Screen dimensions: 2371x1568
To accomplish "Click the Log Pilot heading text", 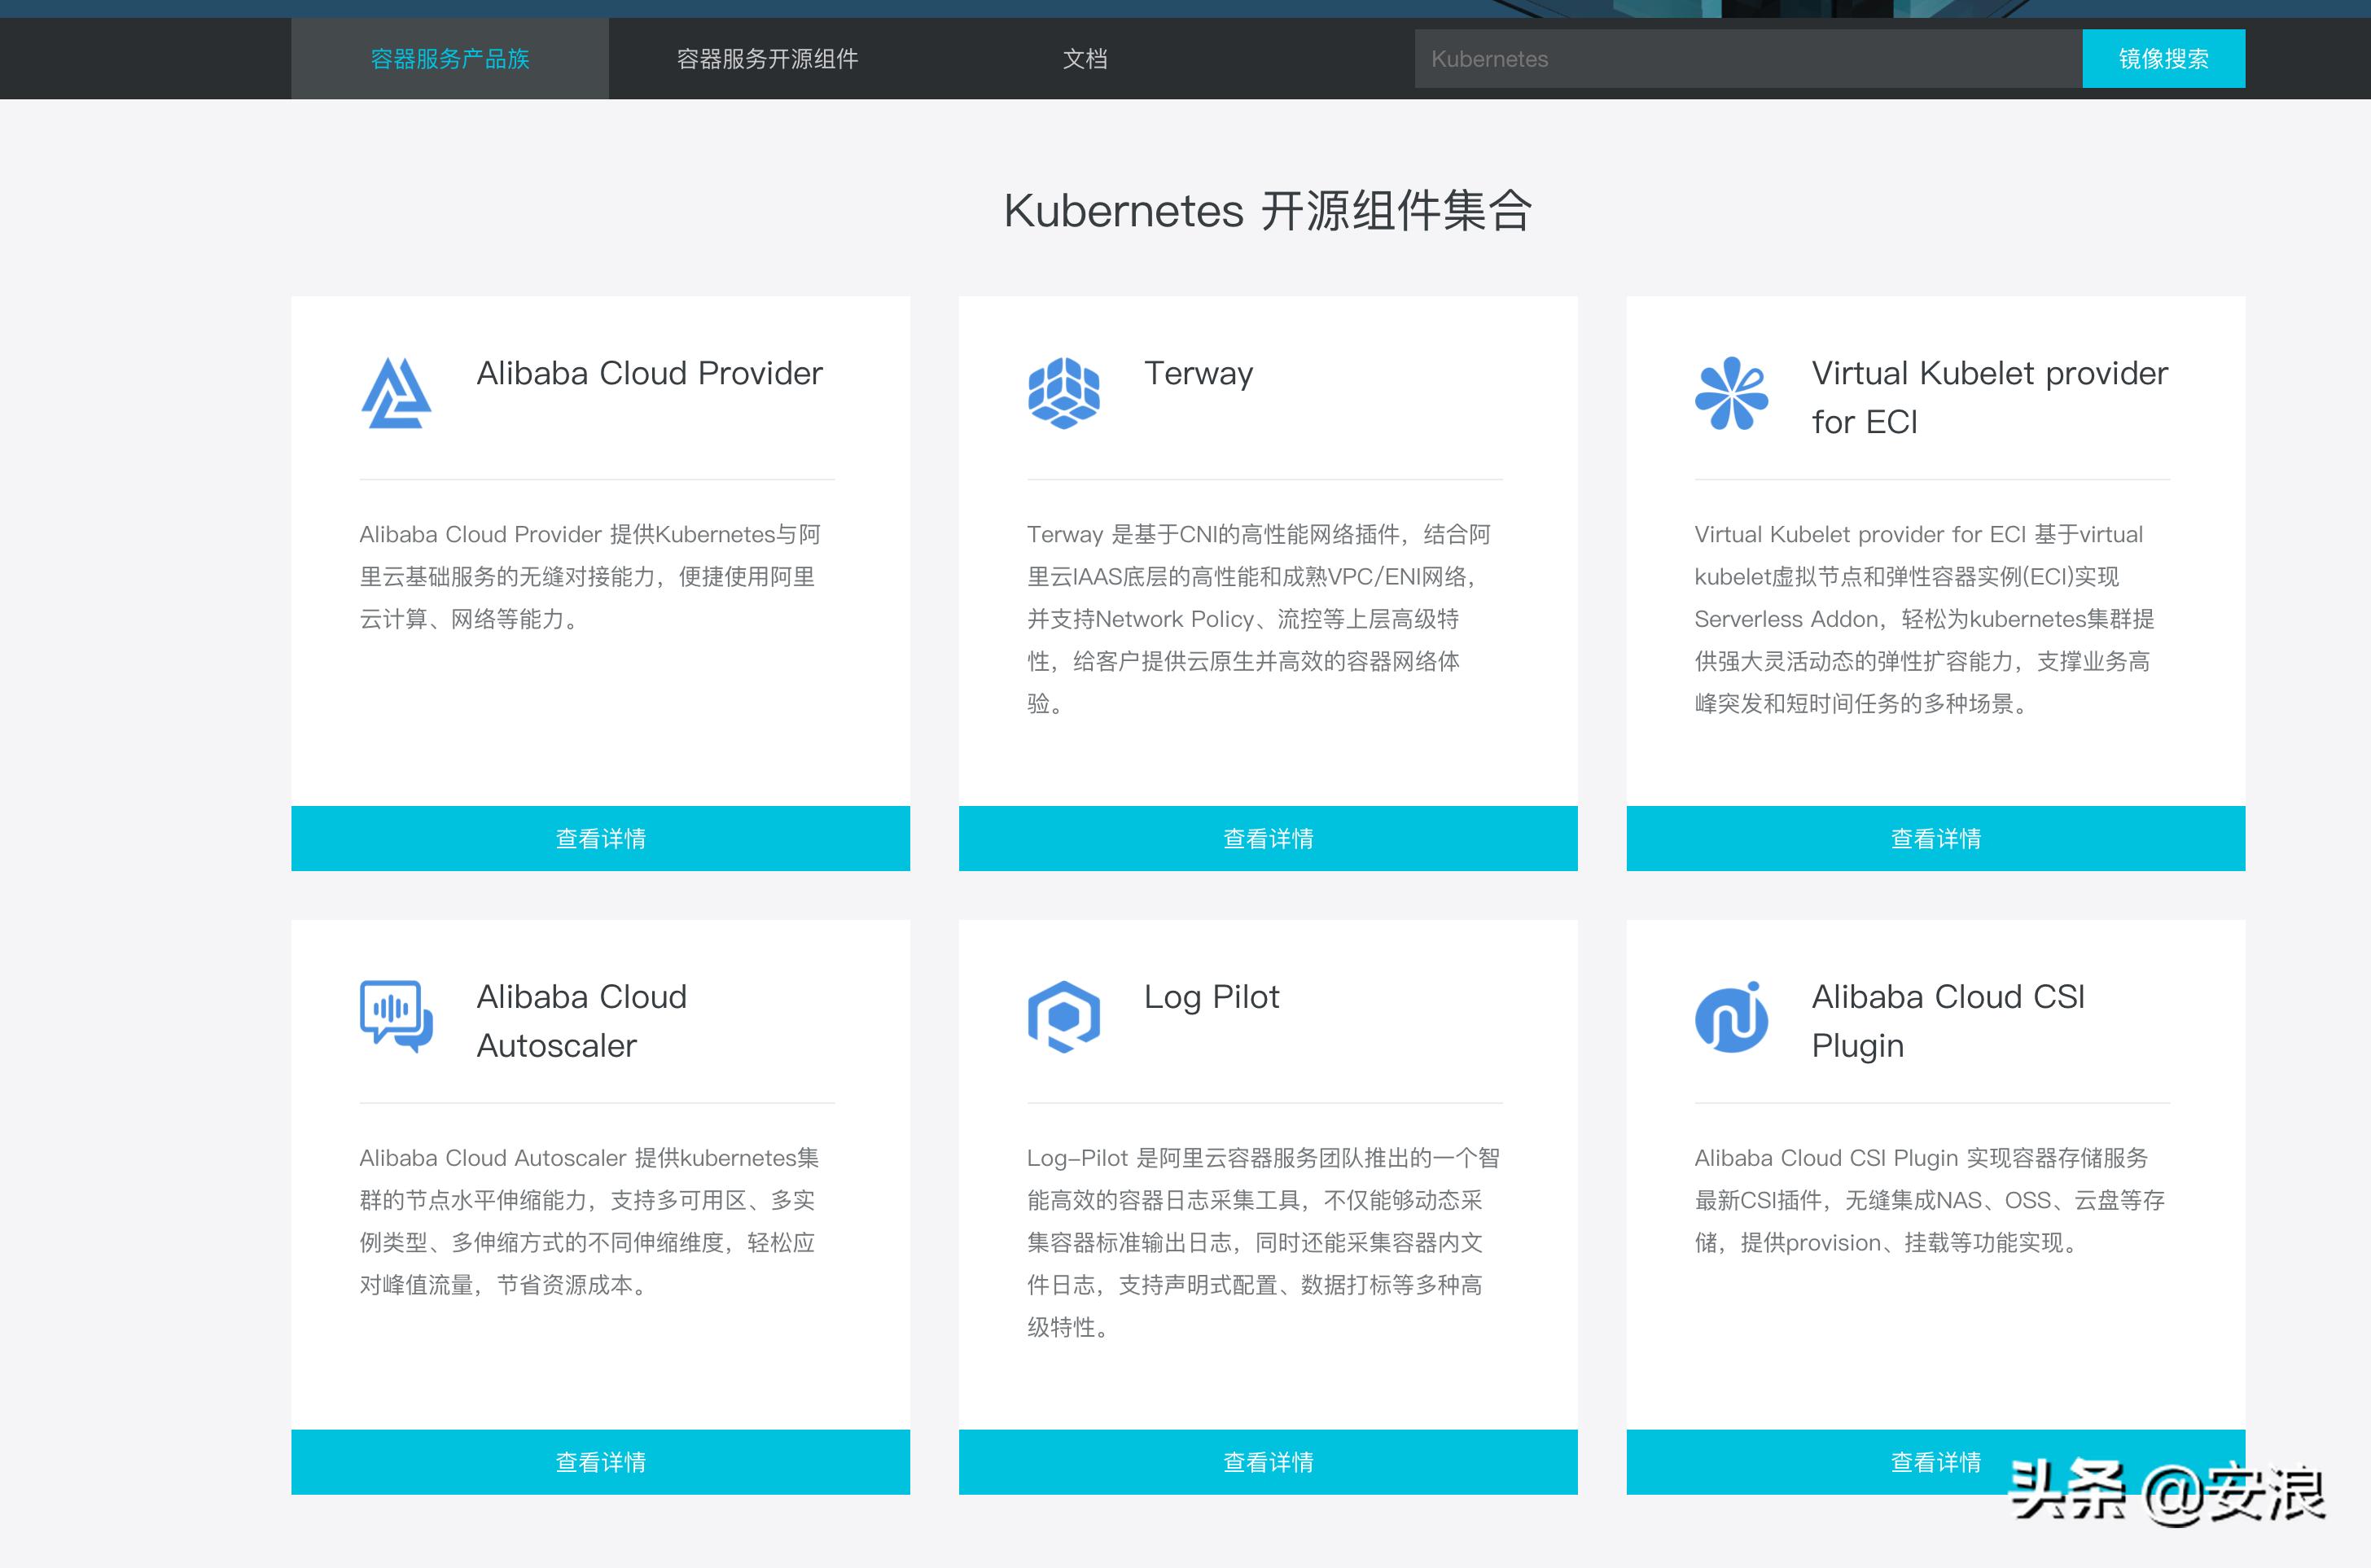I will [x=1211, y=996].
